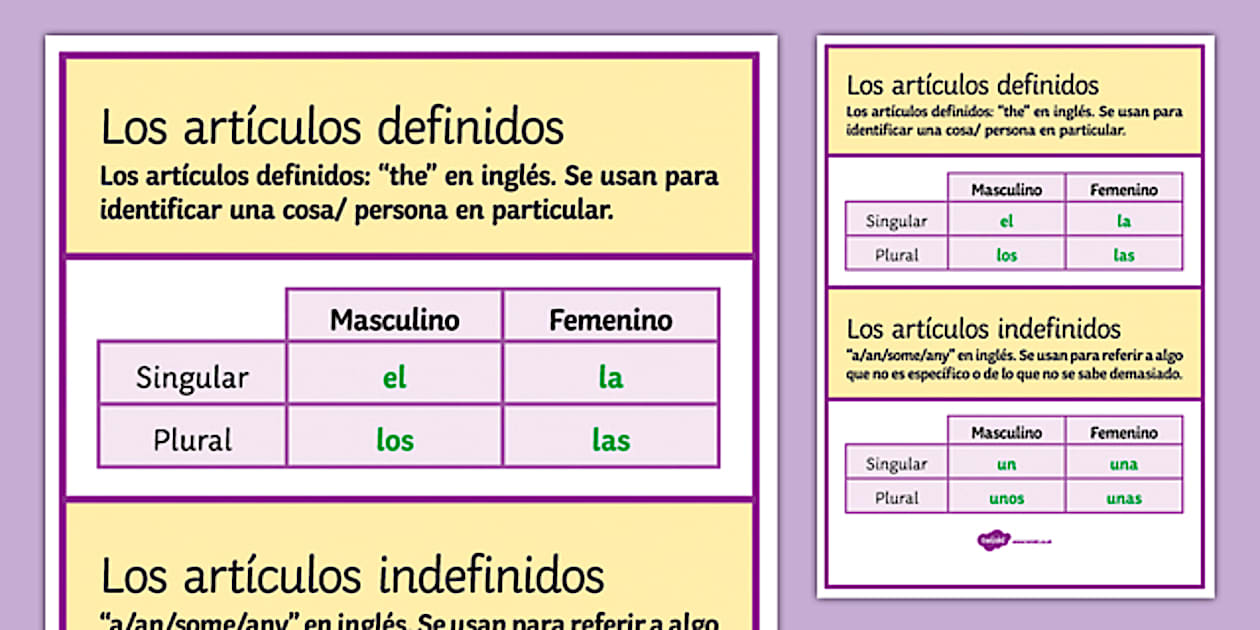Click the "Los artículos indefinidos" heading
Screen dimensions: 1260x630
pos(352,576)
